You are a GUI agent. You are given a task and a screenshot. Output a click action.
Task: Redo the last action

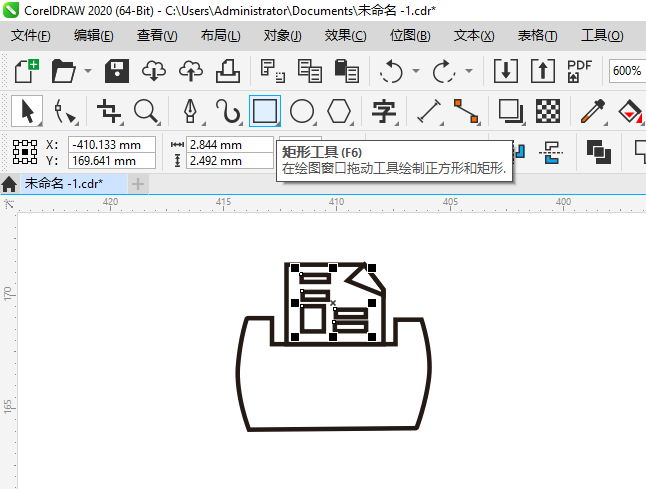(x=444, y=71)
